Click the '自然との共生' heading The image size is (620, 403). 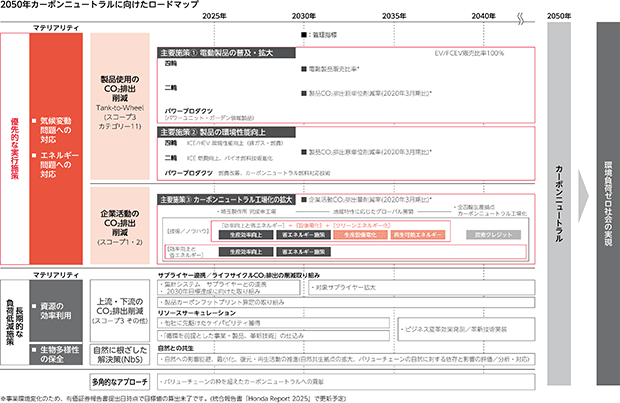(x=175, y=348)
